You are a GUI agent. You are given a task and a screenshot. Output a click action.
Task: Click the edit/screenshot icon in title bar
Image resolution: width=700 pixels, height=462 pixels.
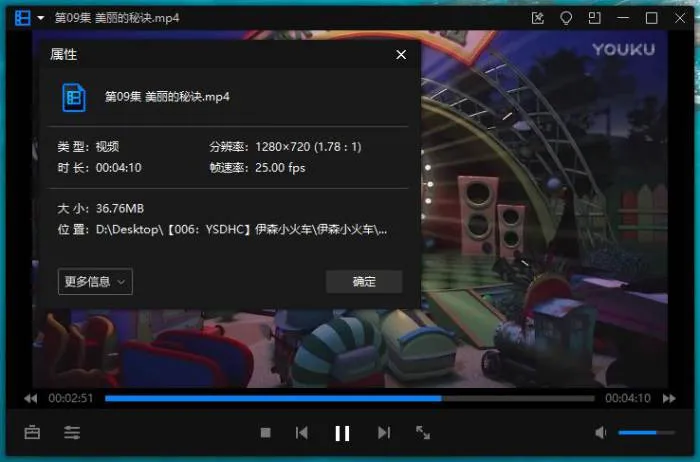pos(538,18)
